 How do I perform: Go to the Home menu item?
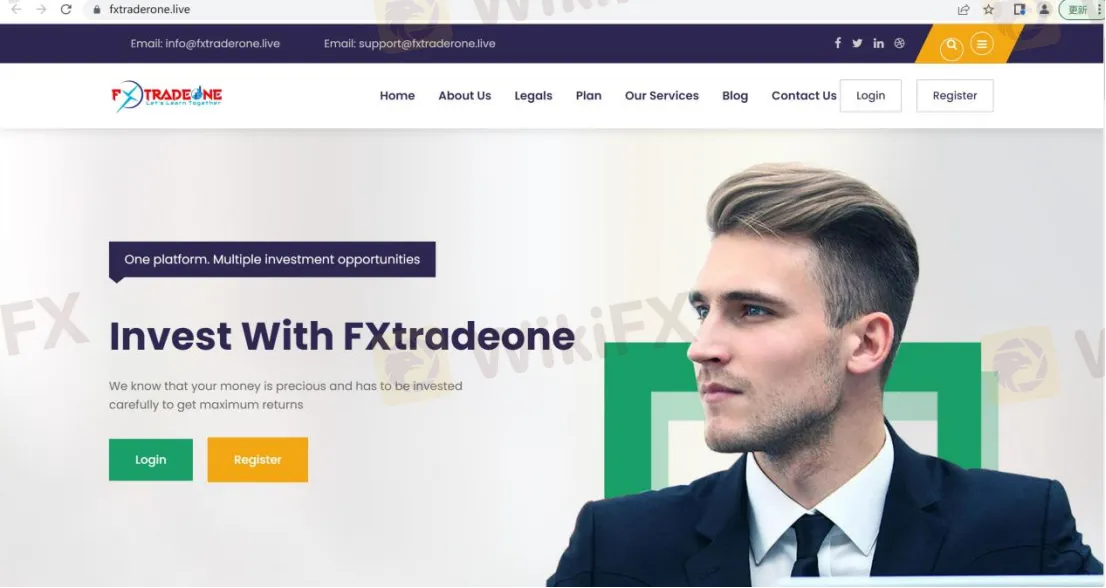(397, 96)
